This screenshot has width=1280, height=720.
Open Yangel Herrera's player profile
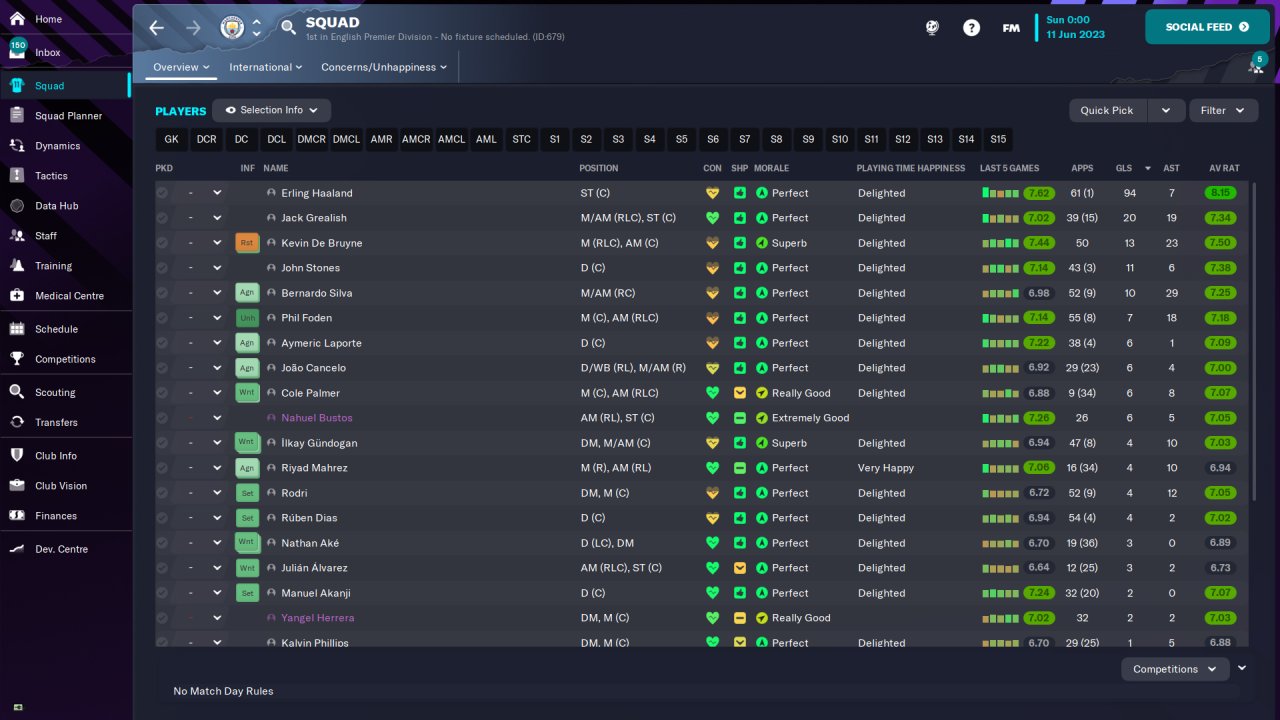point(317,618)
